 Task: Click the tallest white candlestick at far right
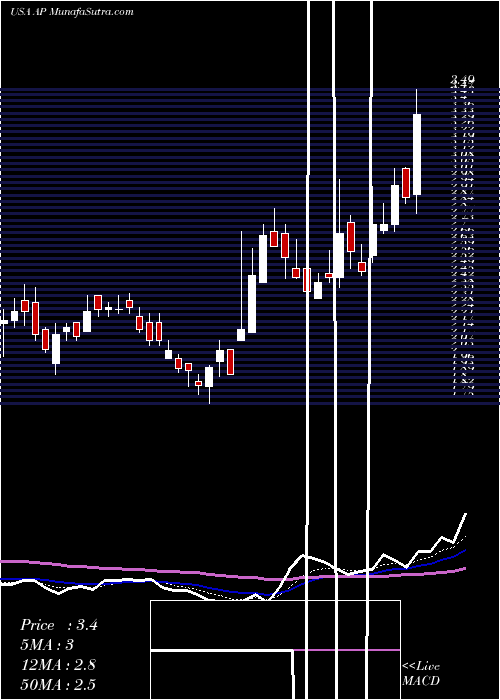point(417,154)
